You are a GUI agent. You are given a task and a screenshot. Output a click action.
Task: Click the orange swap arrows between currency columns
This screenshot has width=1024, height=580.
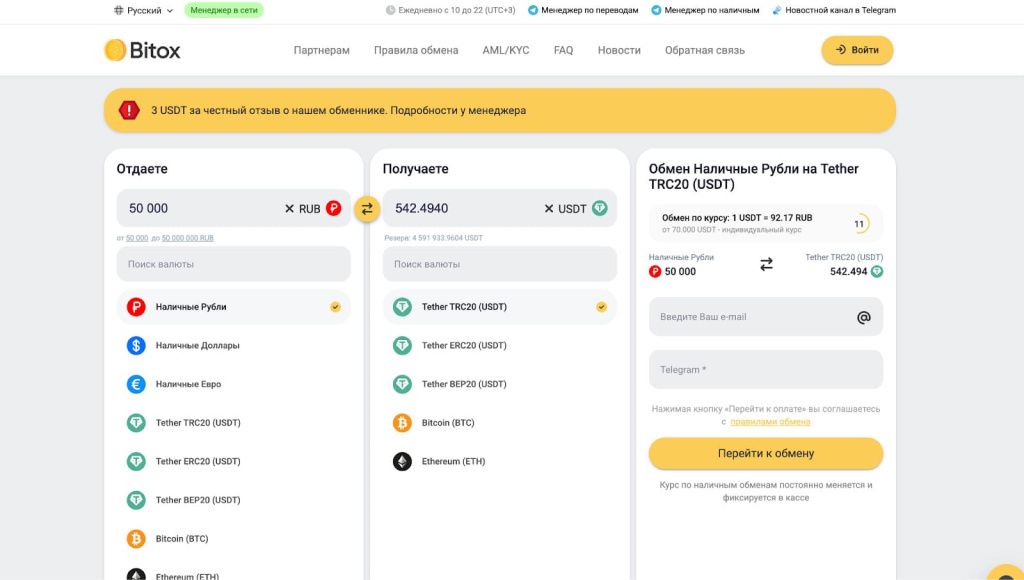[366, 209]
